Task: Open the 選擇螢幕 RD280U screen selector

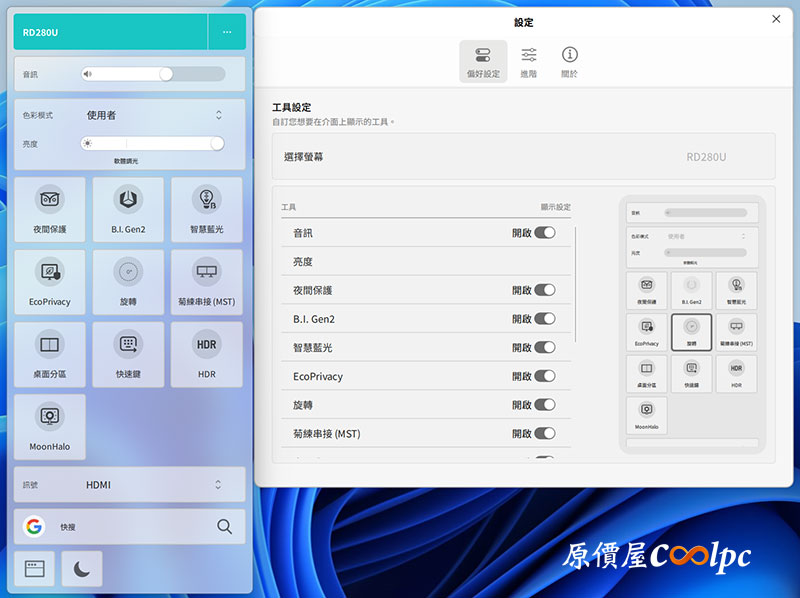Action: [523, 157]
